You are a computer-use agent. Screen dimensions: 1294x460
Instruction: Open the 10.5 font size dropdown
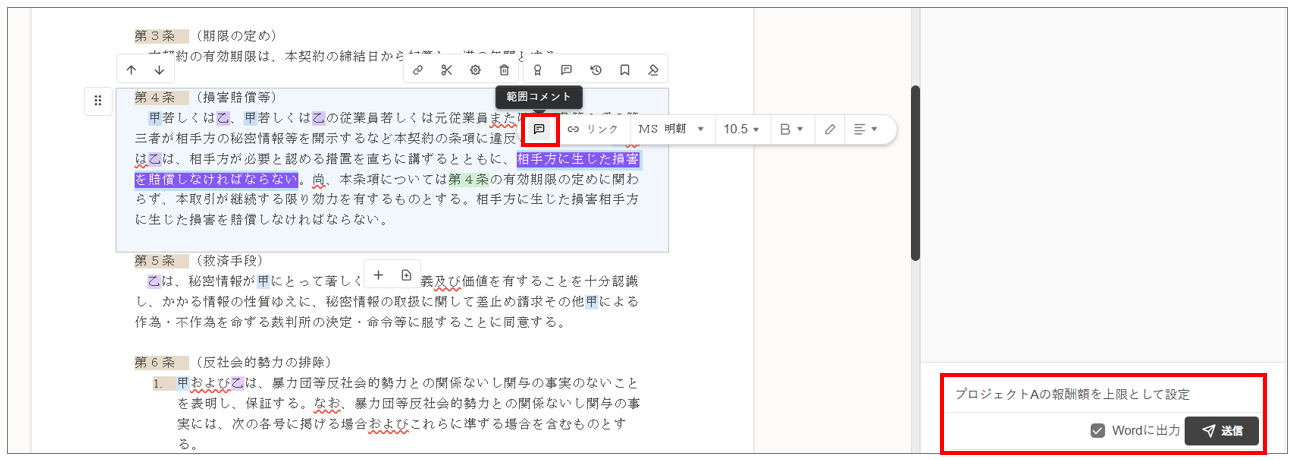click(741, 129)
